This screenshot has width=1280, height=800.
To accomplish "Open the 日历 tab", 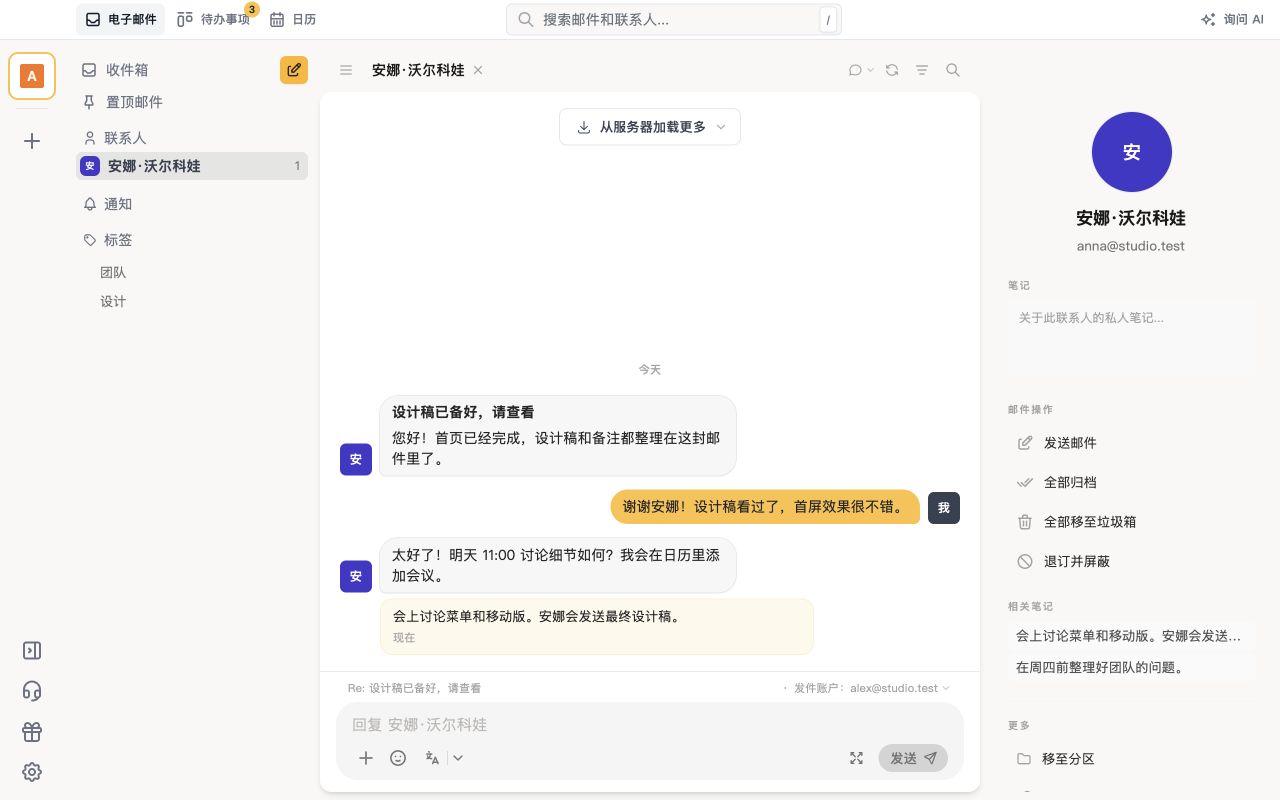I will [293, 19].
